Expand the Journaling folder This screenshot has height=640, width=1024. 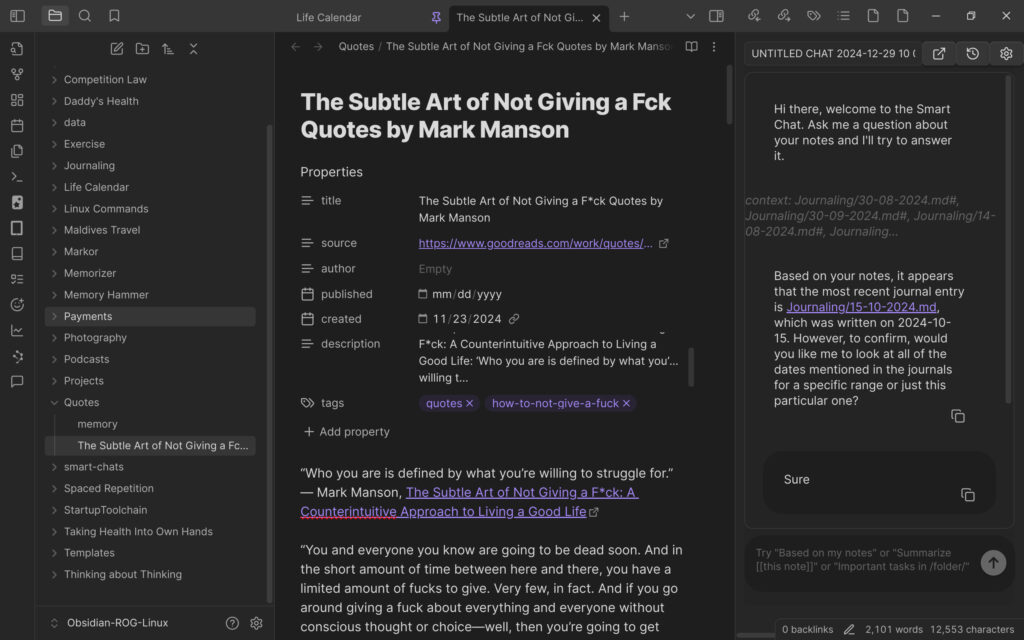89,166
